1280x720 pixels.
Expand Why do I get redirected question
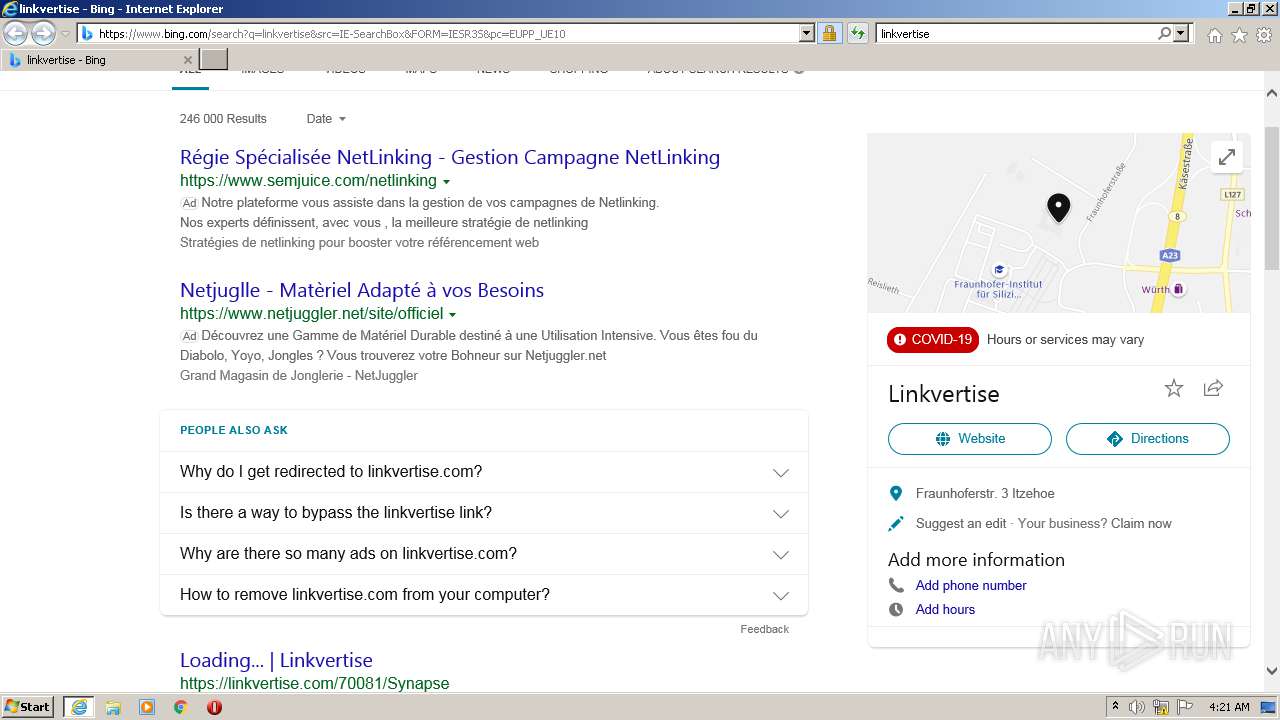484,472
